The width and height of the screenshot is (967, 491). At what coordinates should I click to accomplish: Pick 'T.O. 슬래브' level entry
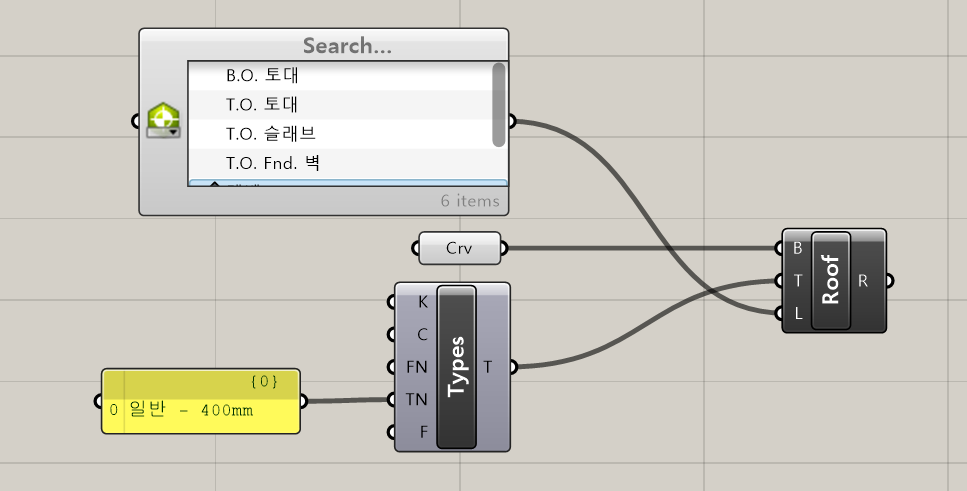270,133
